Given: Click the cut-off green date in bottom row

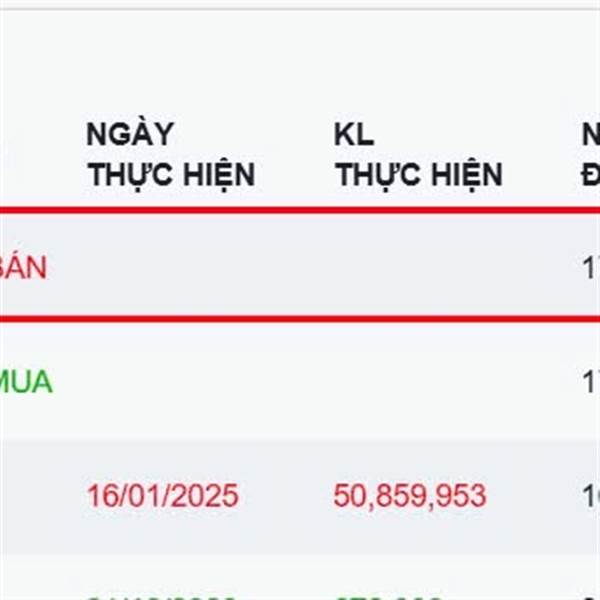Looking at the screenshot, I should tap(161, 598).
